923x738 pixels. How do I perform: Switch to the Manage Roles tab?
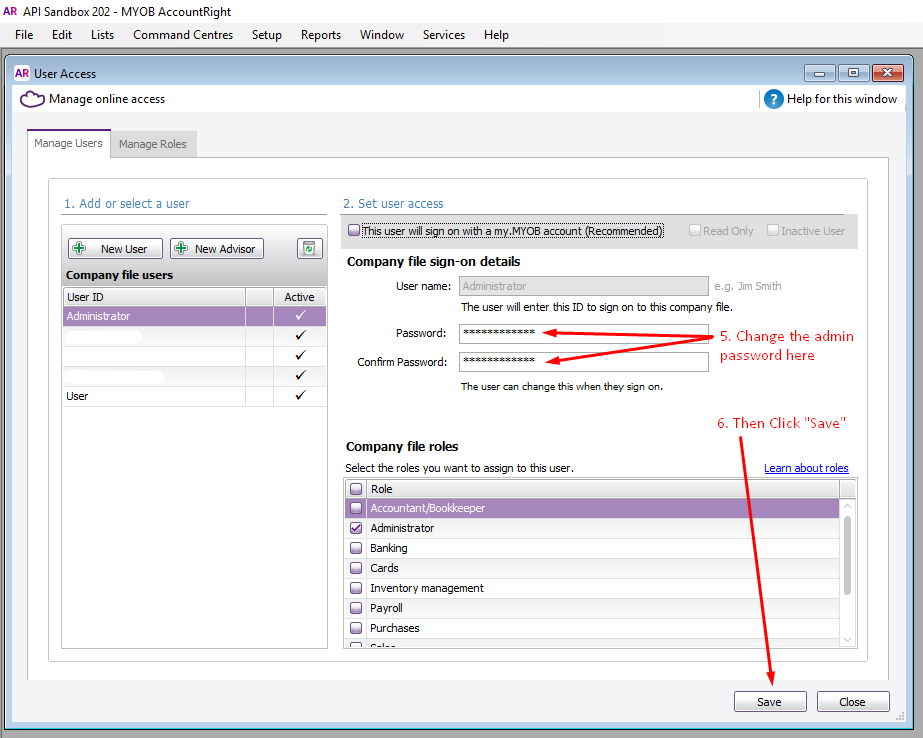tap(152, 144)
